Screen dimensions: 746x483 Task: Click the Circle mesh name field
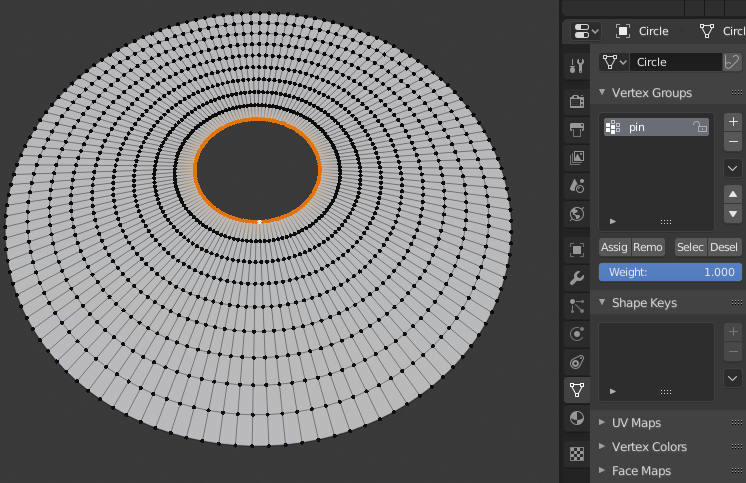(676, 62)
